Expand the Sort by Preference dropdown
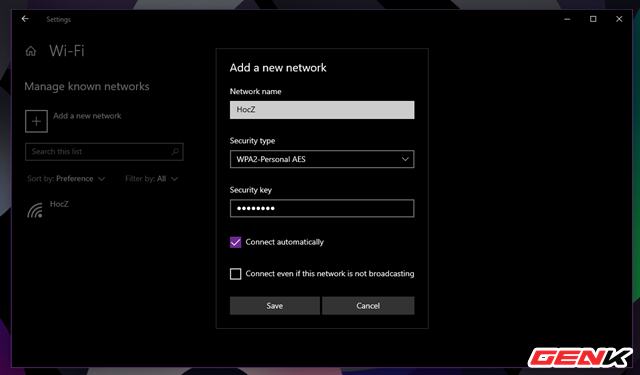The width and height of the screenshot is (640, 375). (66, 179)
